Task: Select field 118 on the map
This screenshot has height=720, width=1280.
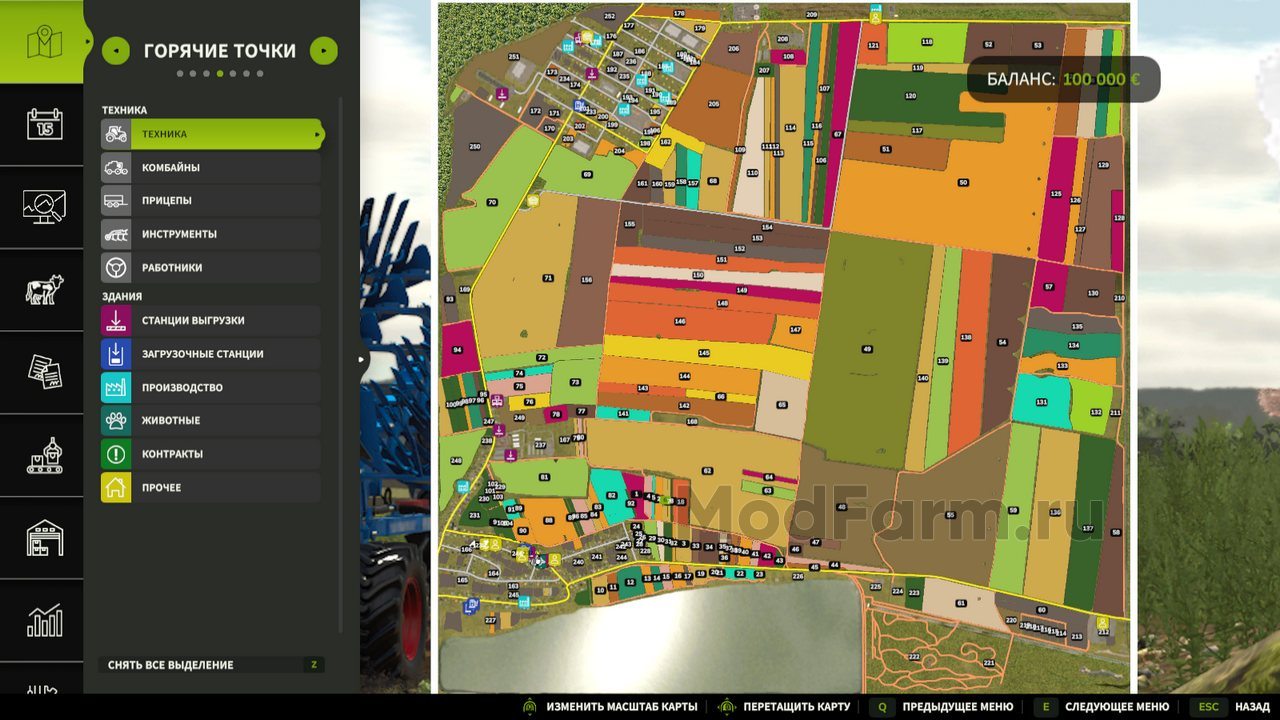Action: pyautogui.click(x=927, y=42)
